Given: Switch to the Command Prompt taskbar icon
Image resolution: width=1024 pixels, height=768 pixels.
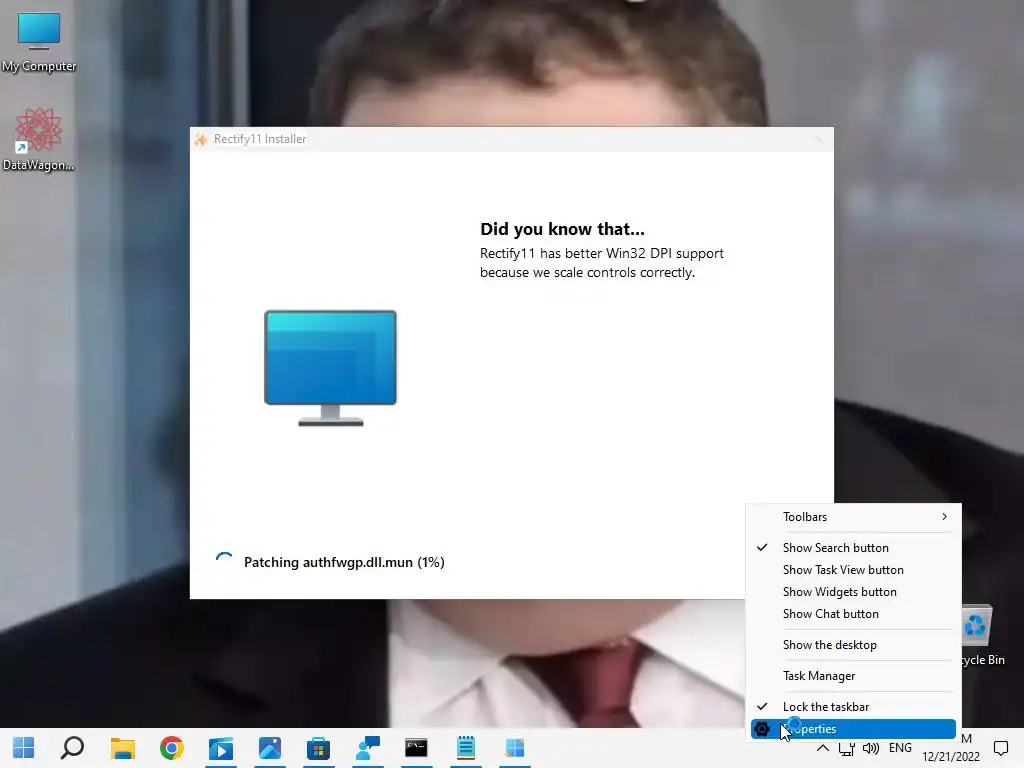Looking at the screenshot, I should [x=416, y=748].
